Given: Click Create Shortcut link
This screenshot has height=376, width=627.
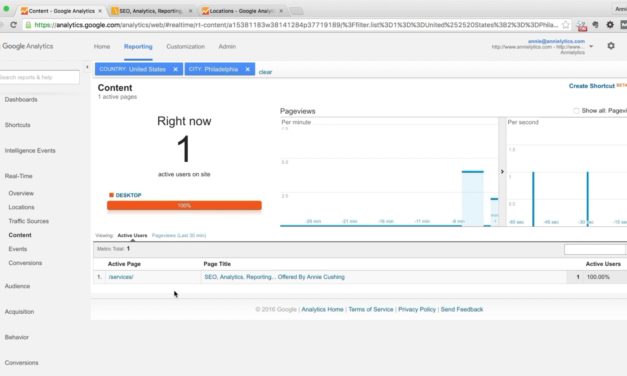Looking at the screenshot, I should pyautogui.click(x=592, y=86).
